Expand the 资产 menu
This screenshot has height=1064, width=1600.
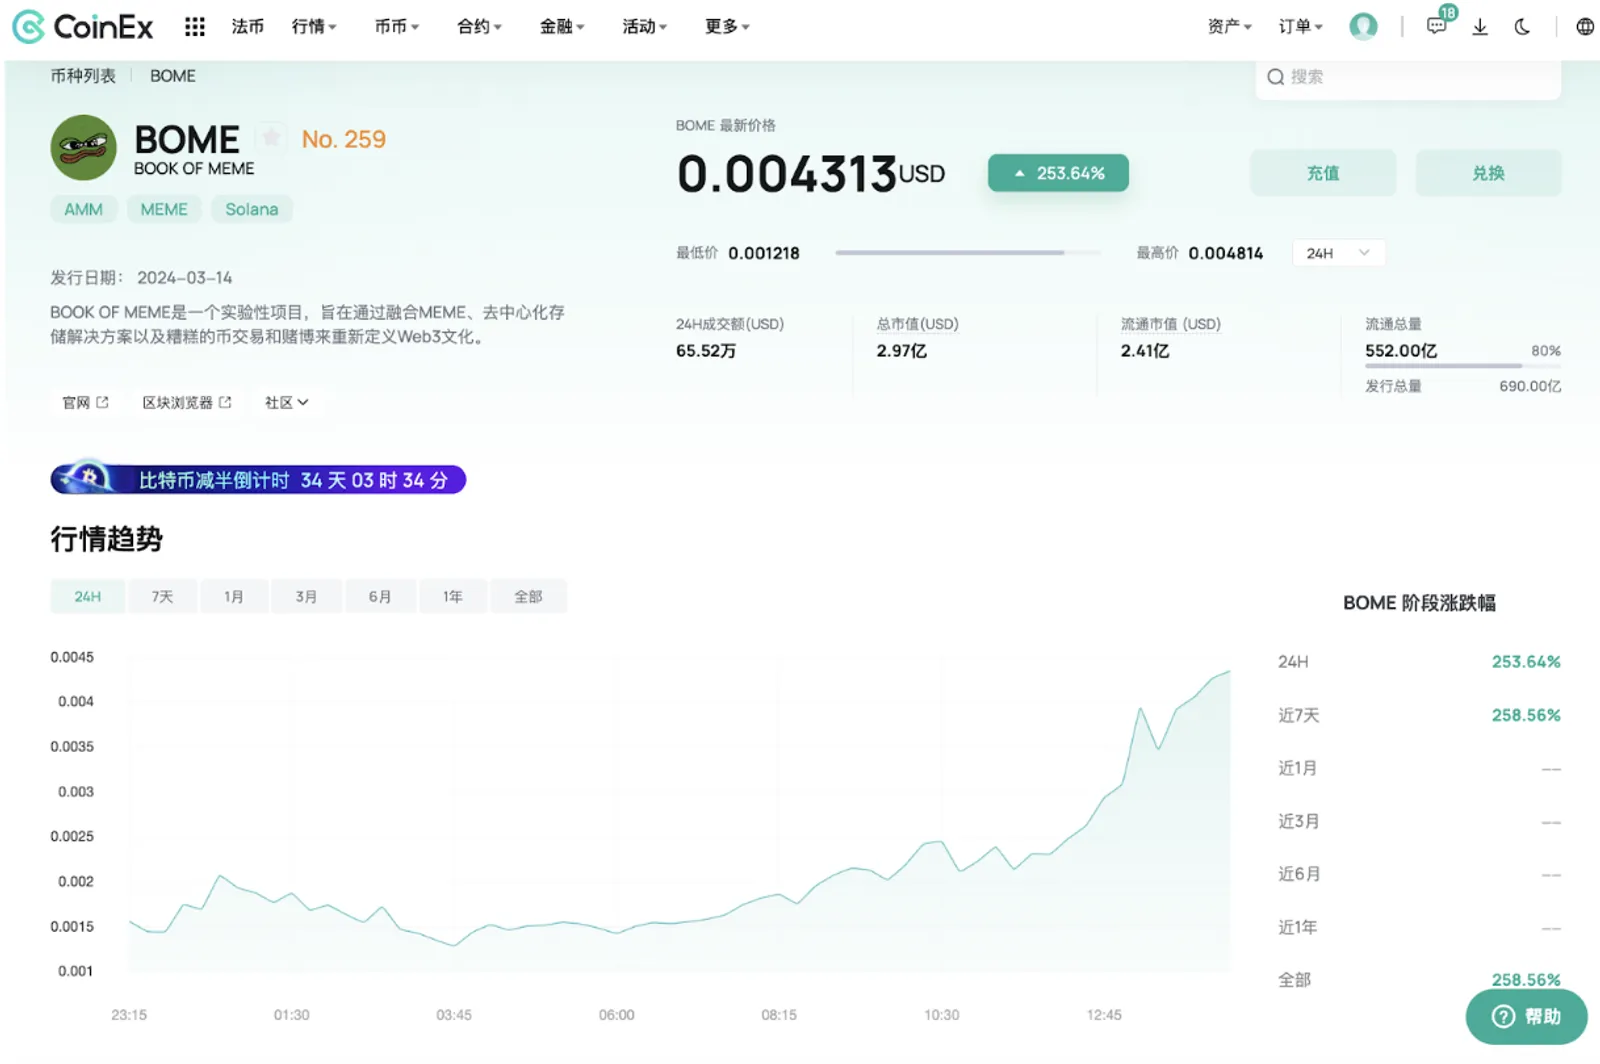1230,27
